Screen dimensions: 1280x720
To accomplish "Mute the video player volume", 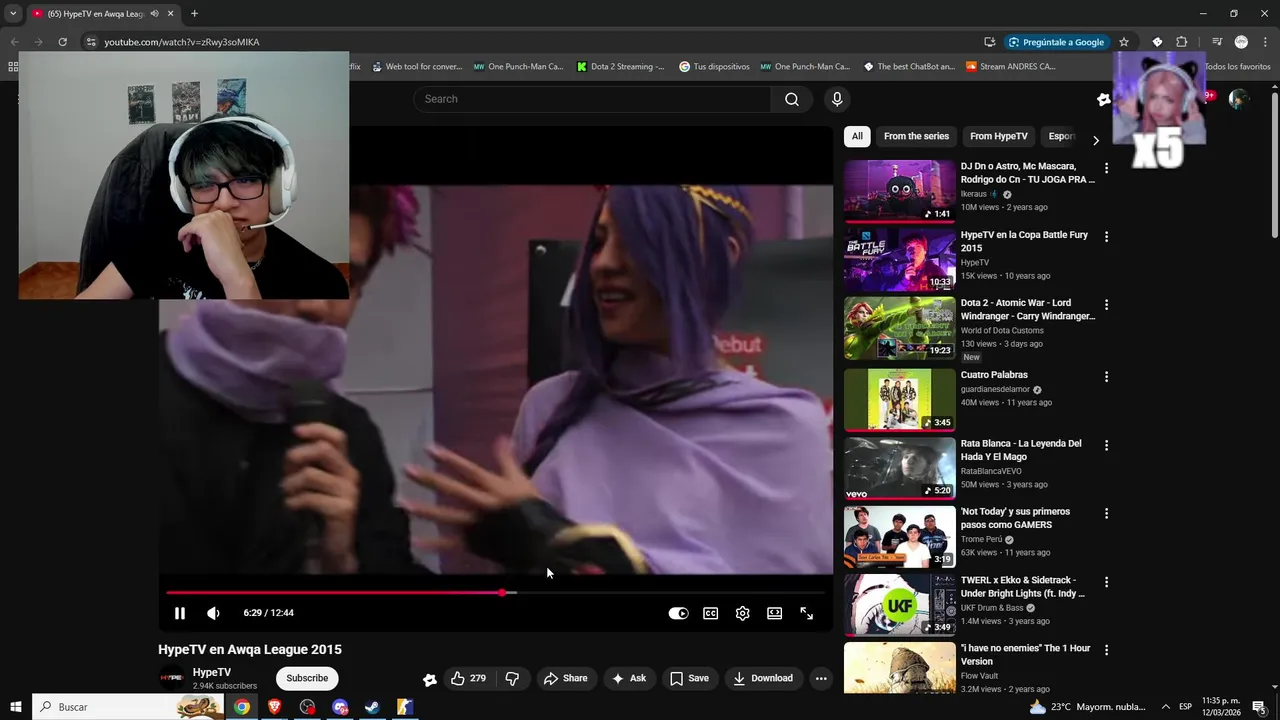I will 213,613.
